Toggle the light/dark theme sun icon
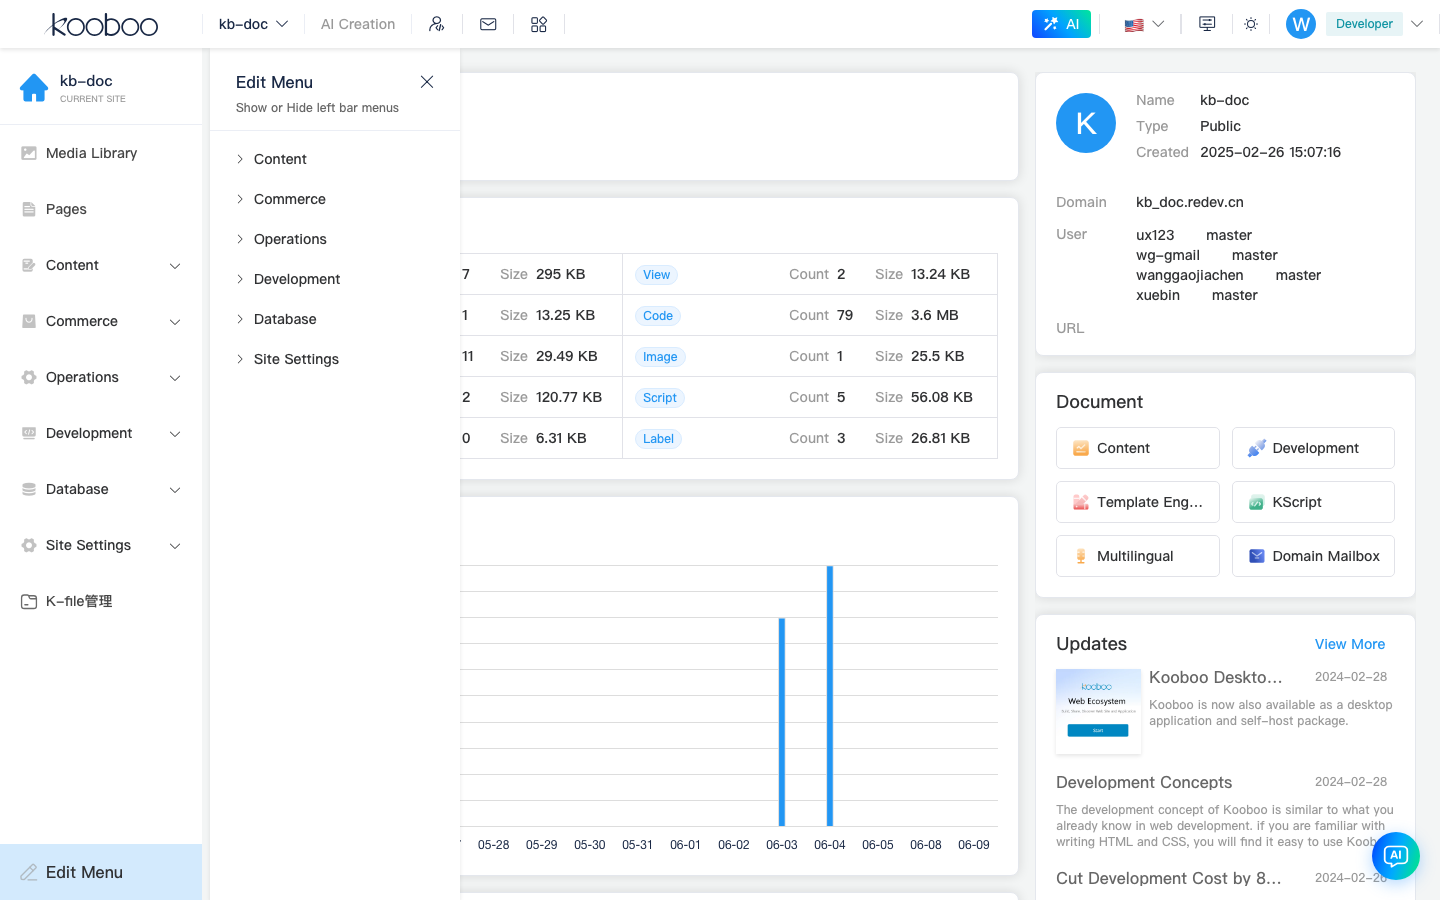Image resolution: width=1440 pixels, height=900 pixels. [1251, 24]
